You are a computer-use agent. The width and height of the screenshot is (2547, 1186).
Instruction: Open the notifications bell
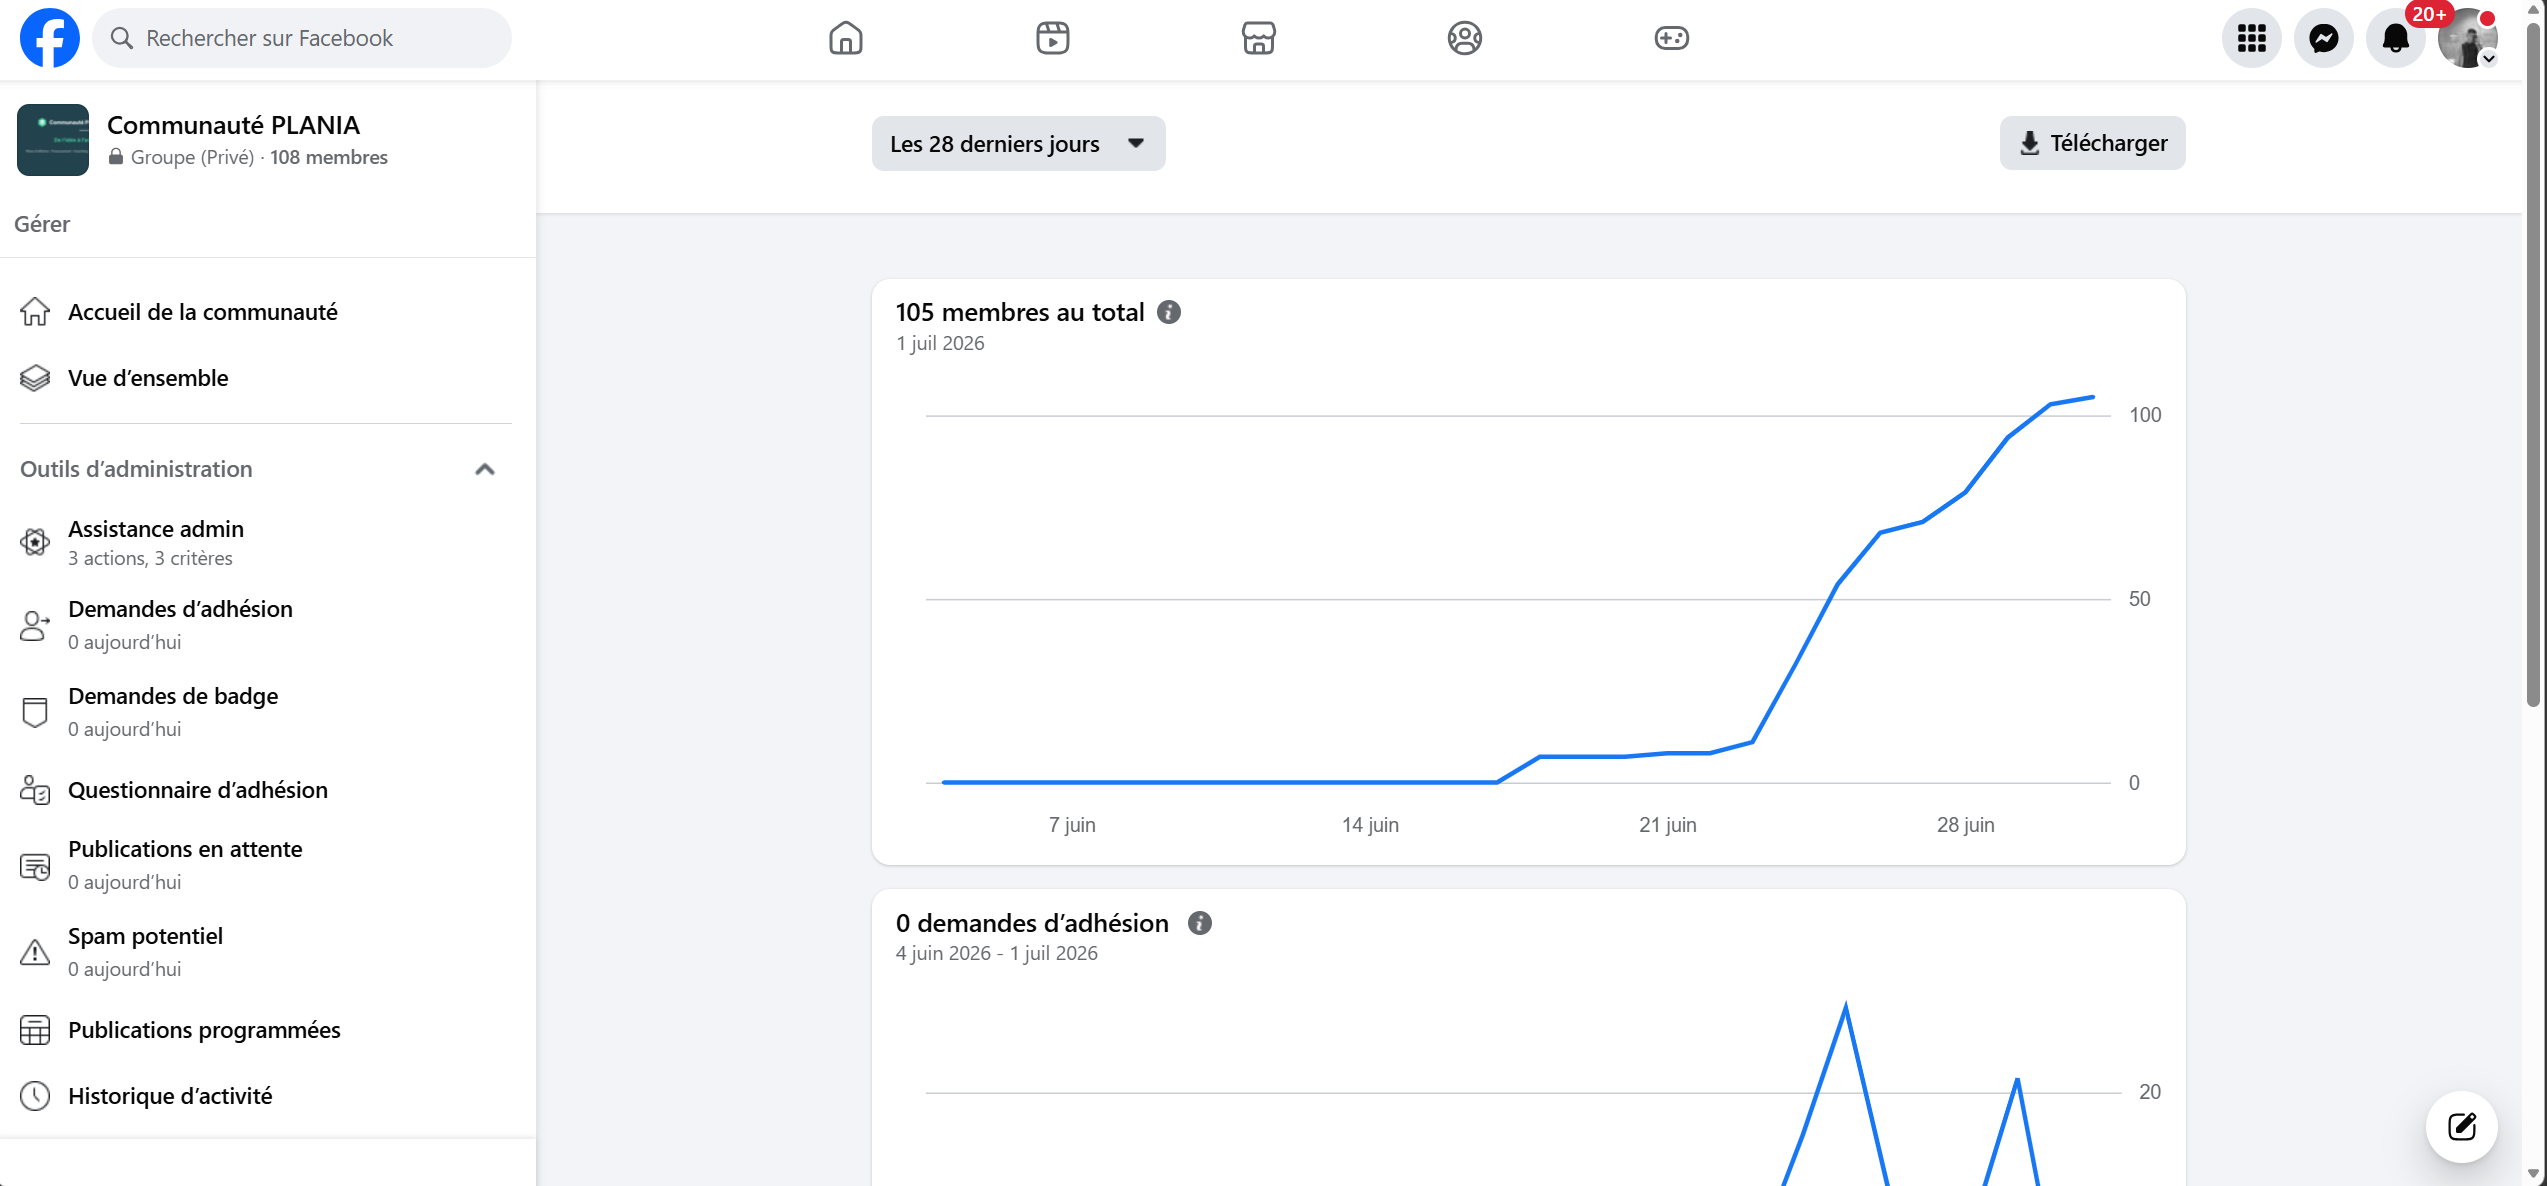pyautogui.click(x=2395, y=38)
